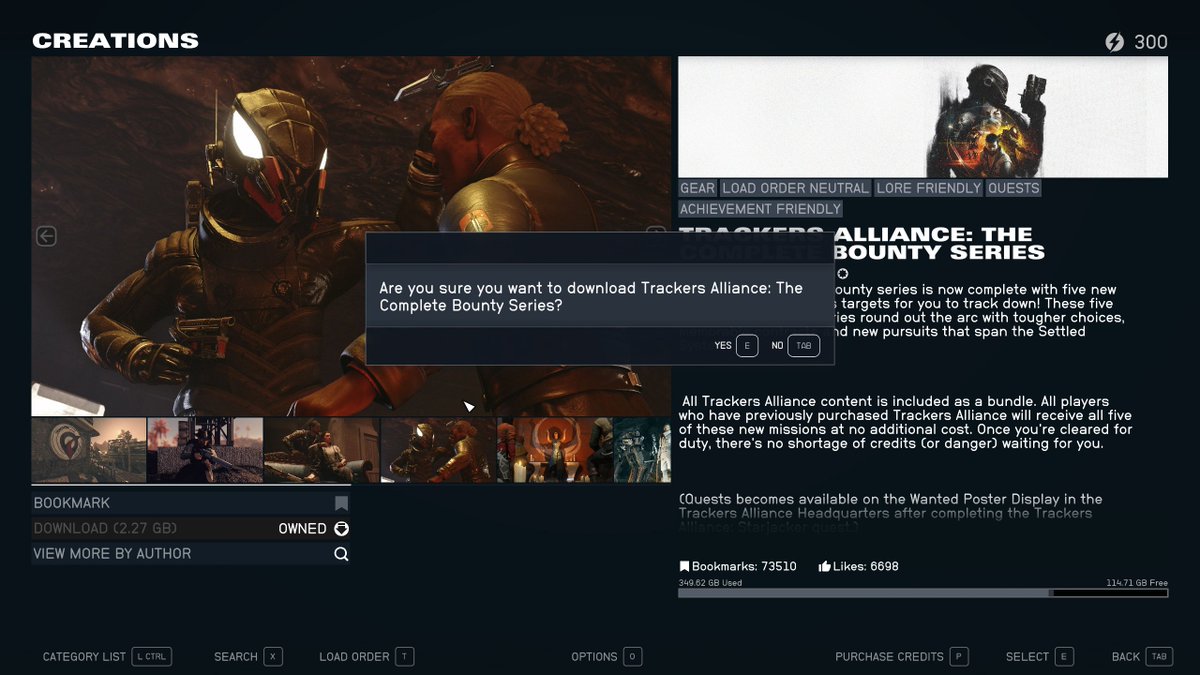Open CATEGORY LIST in the bottom bar
Screen dimensions: 1200x675
click(84, 657)
